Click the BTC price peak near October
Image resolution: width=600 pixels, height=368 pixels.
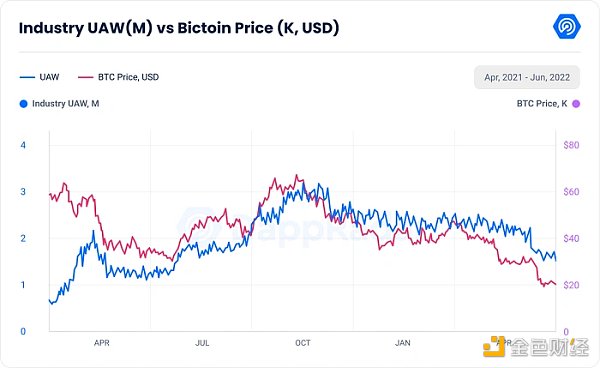click(296, 176)
